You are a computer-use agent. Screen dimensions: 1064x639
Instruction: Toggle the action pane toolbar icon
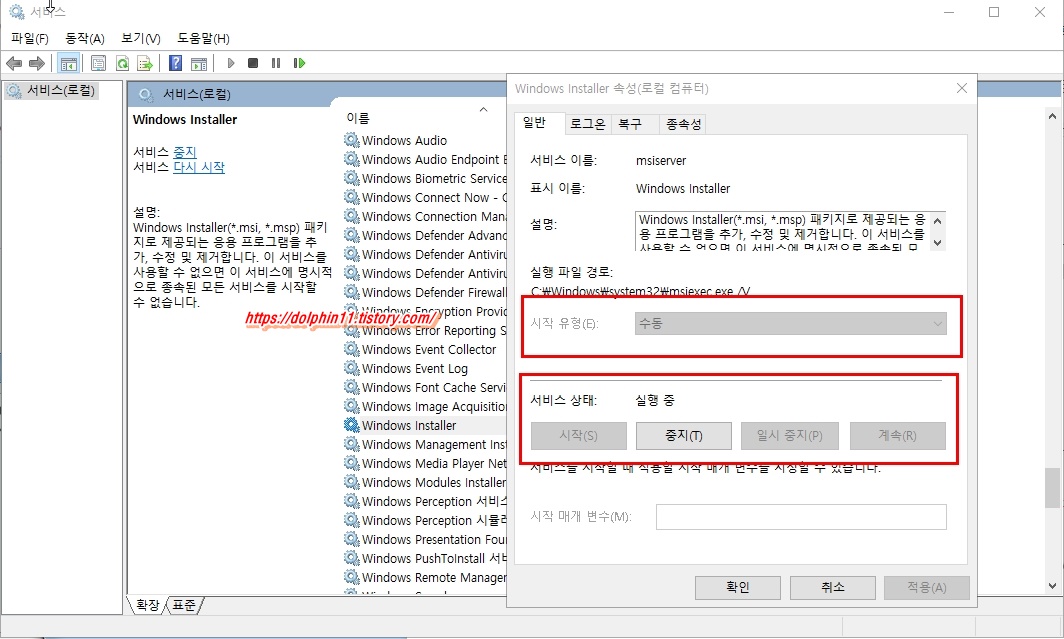[x=199, y=63]
